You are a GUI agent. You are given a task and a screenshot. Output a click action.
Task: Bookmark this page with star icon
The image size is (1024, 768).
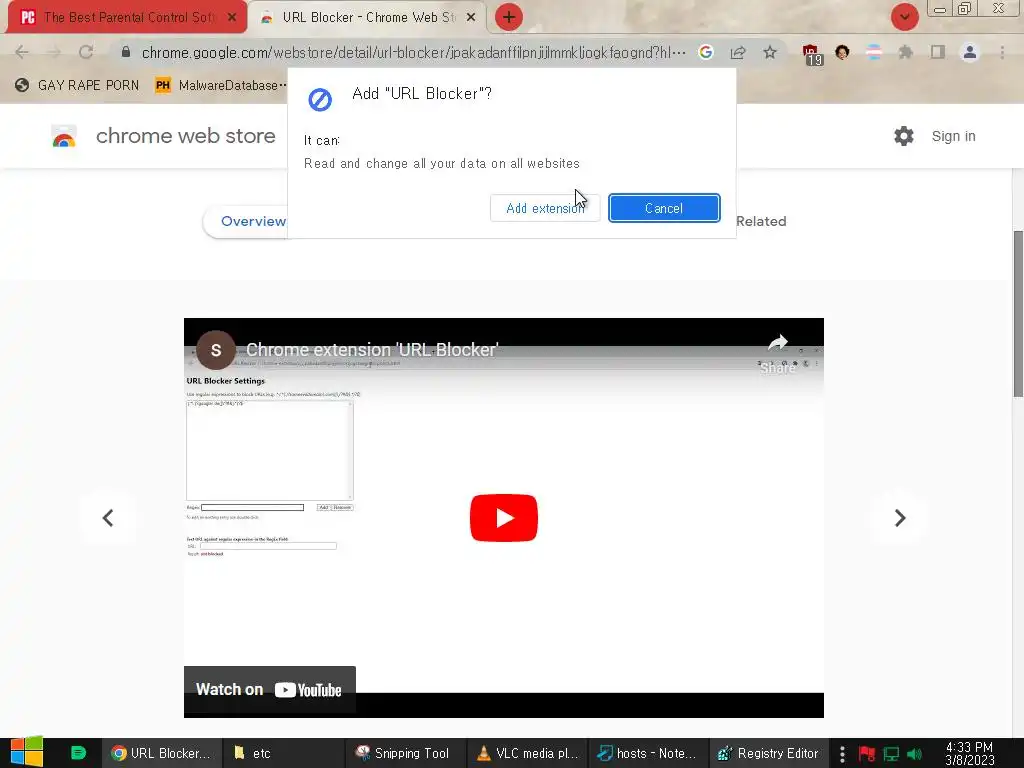coord(770,52)
